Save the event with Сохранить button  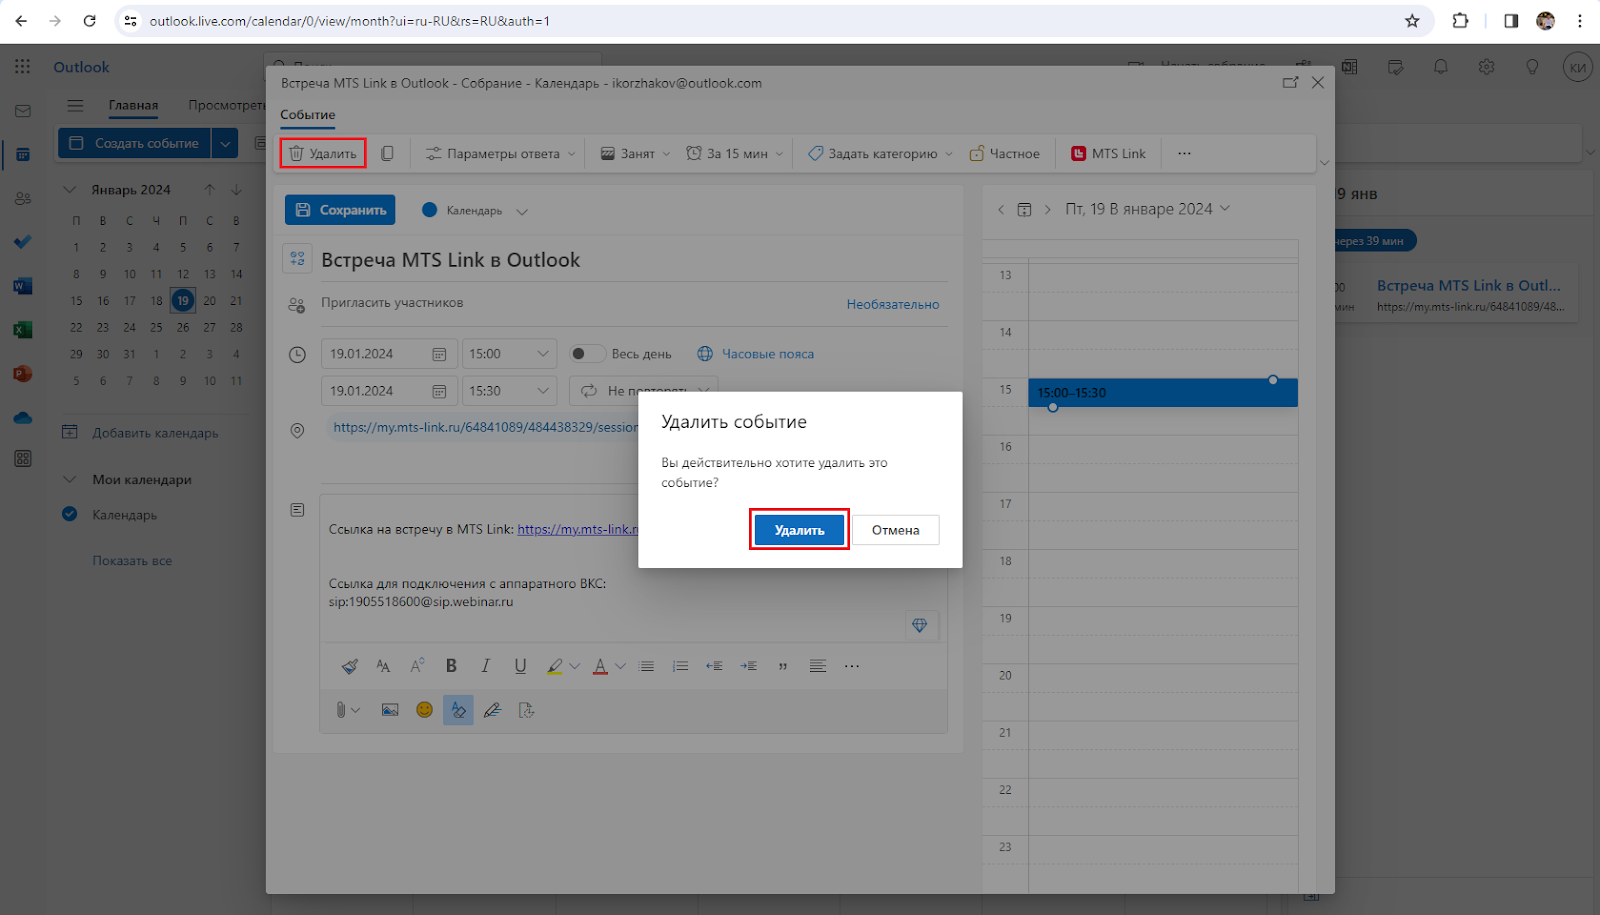click(x=340, y=210)
